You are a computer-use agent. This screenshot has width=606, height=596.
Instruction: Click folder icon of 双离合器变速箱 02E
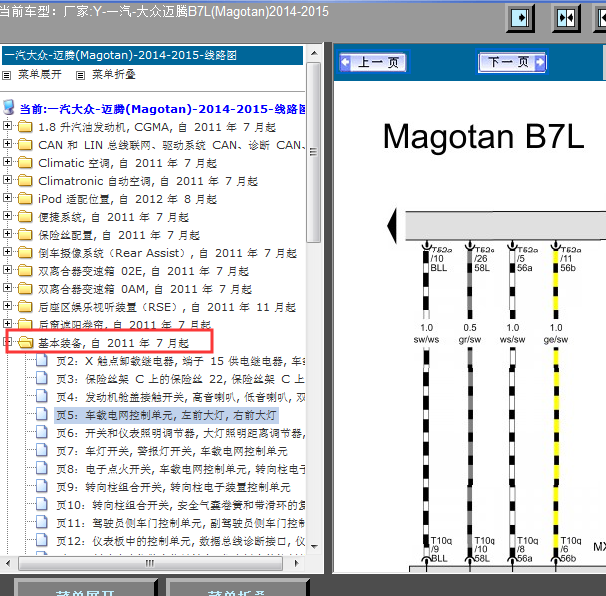click(26, 270)
